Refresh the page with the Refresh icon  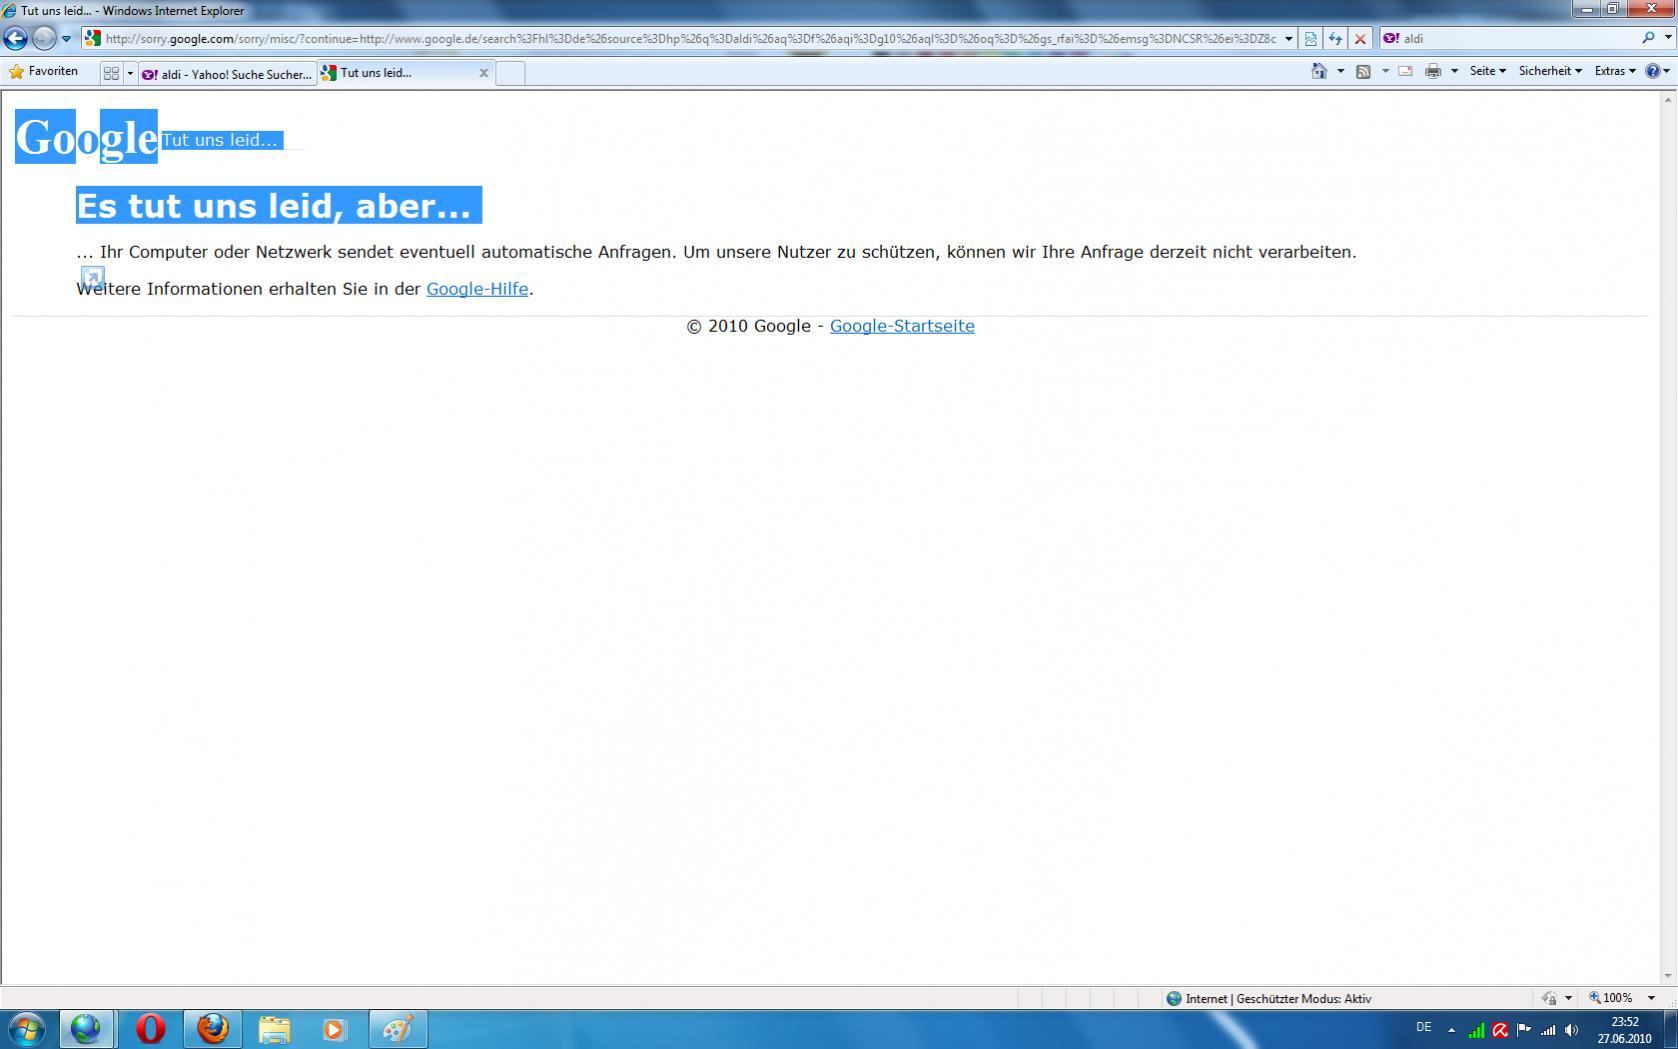click(x=1335, y=39)
